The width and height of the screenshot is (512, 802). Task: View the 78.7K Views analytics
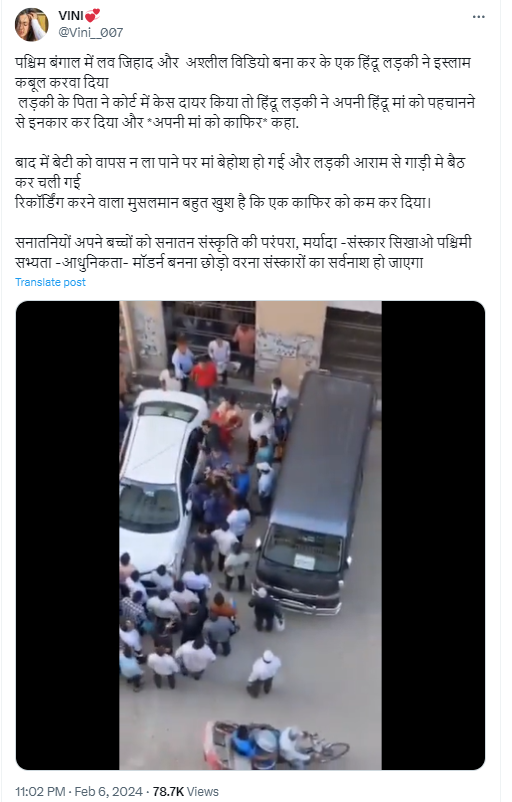click(x=185, y=791)
